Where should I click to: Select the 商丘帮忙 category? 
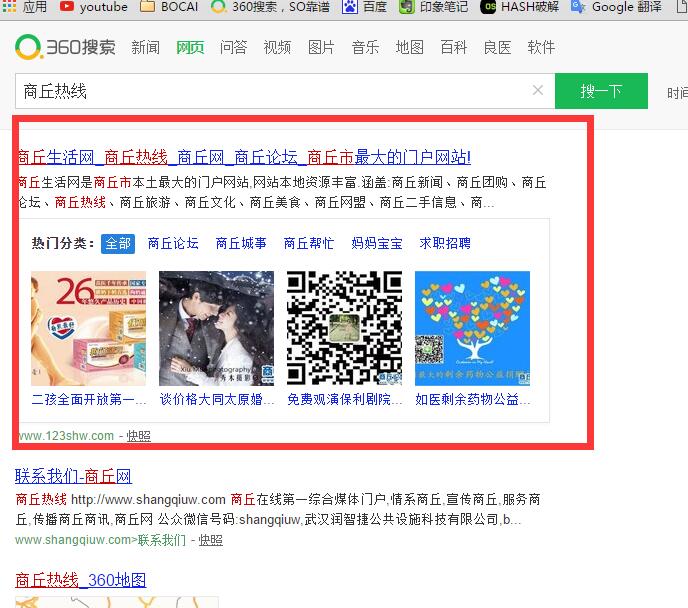(x=308, y=243)
